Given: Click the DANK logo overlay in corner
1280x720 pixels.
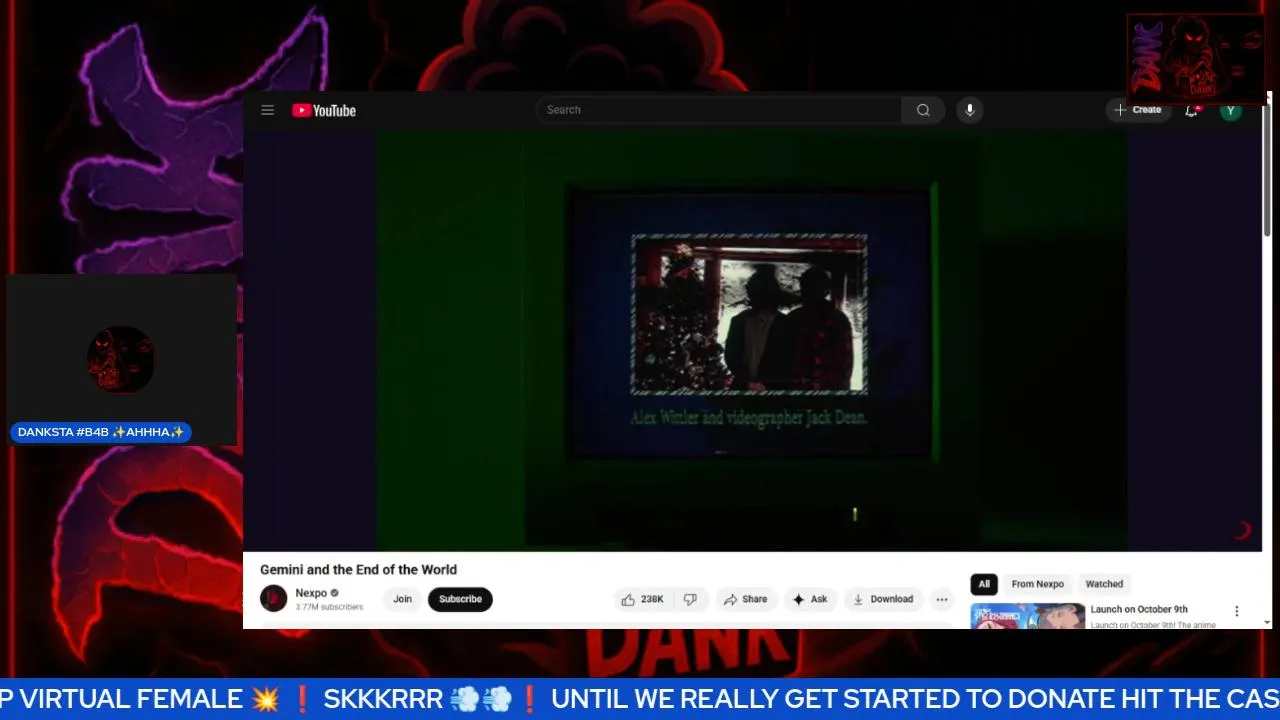Looking at the screenshot, I should click(x=1197, y=59).
